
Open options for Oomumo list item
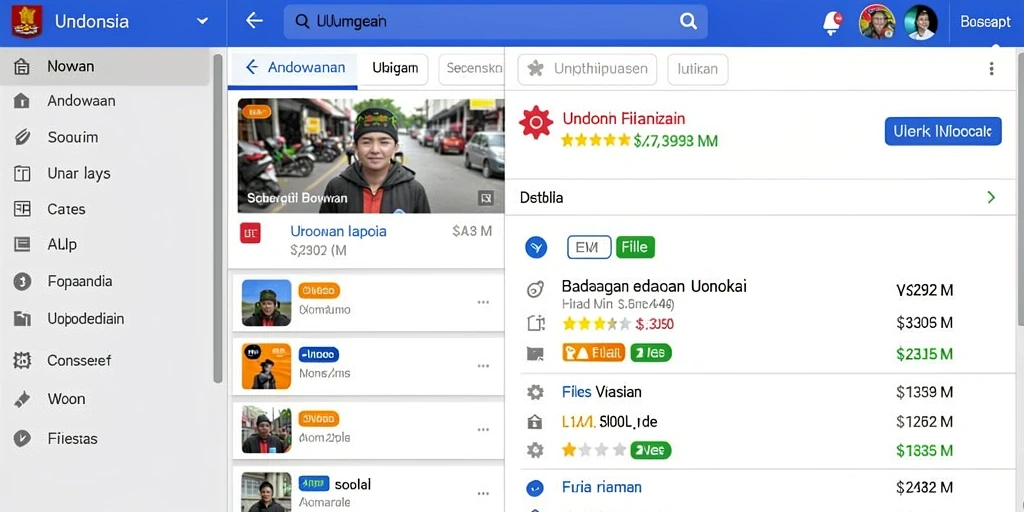[x=483, y=302]
